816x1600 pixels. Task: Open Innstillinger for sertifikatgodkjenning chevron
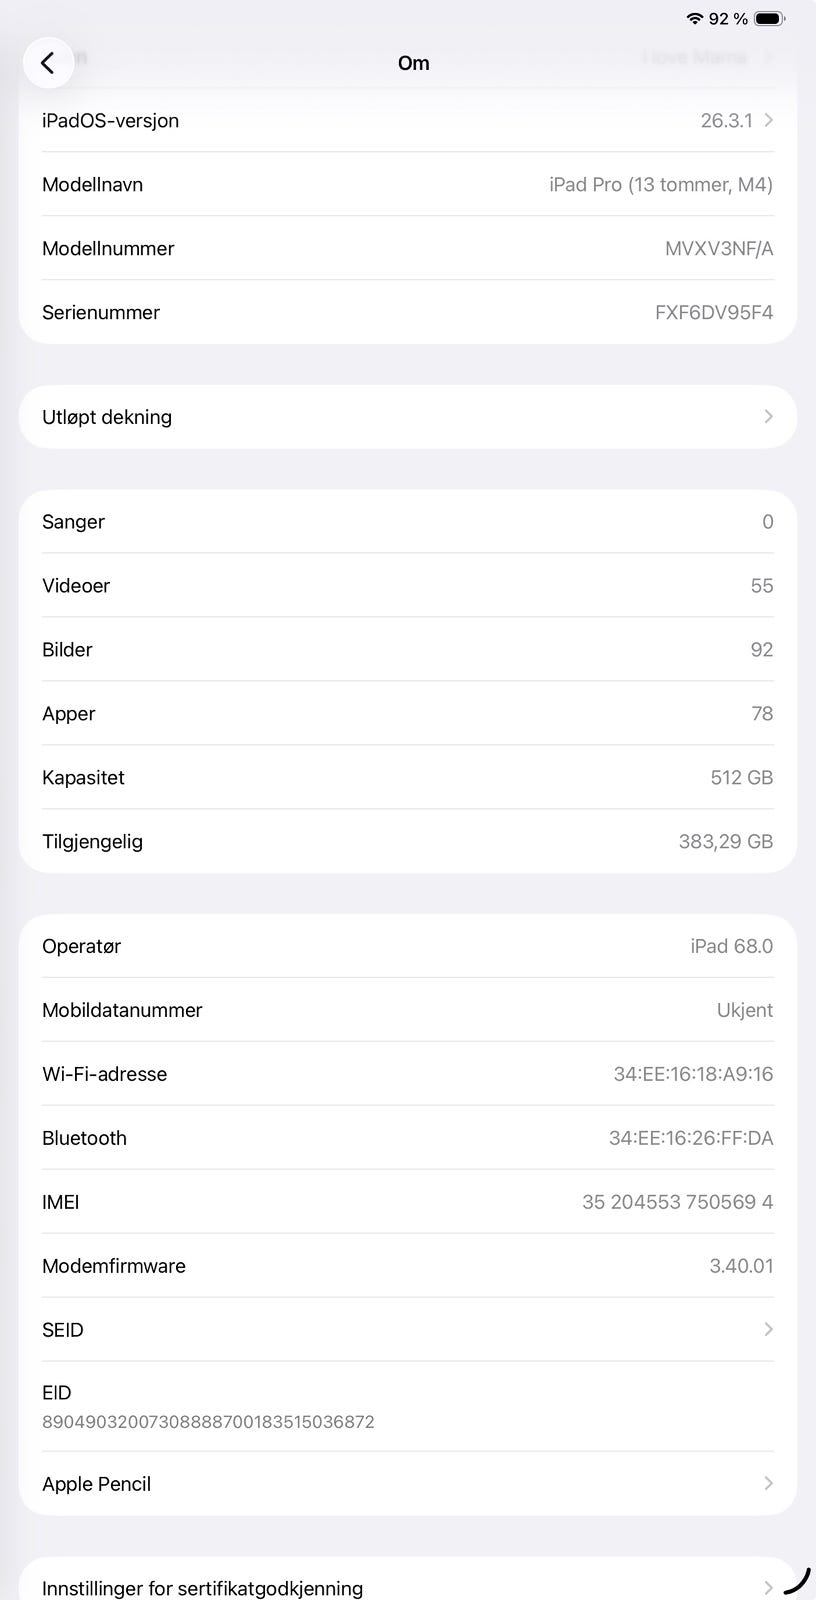[768, 1587]
